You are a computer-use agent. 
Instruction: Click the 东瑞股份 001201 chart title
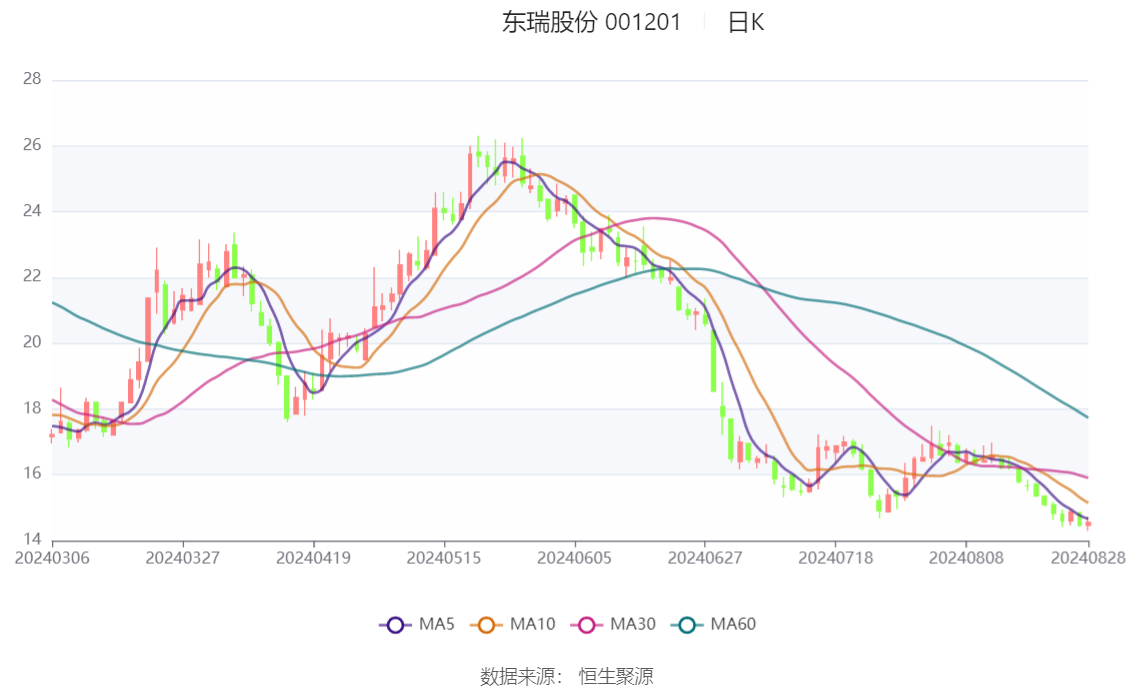[x=591, y=22]
